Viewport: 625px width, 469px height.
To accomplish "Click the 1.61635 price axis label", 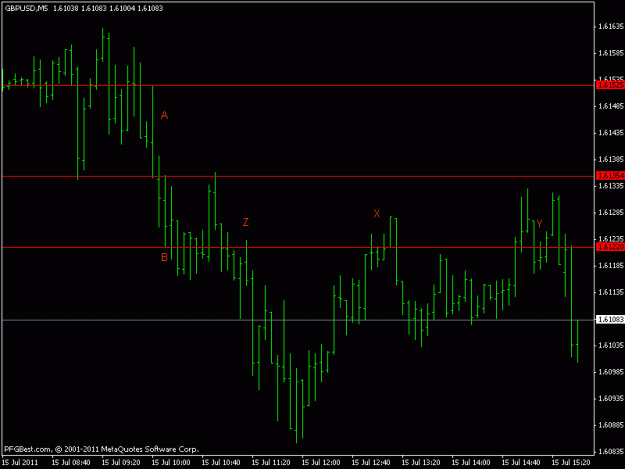I will pyautogui.click(x=611, y=27).
